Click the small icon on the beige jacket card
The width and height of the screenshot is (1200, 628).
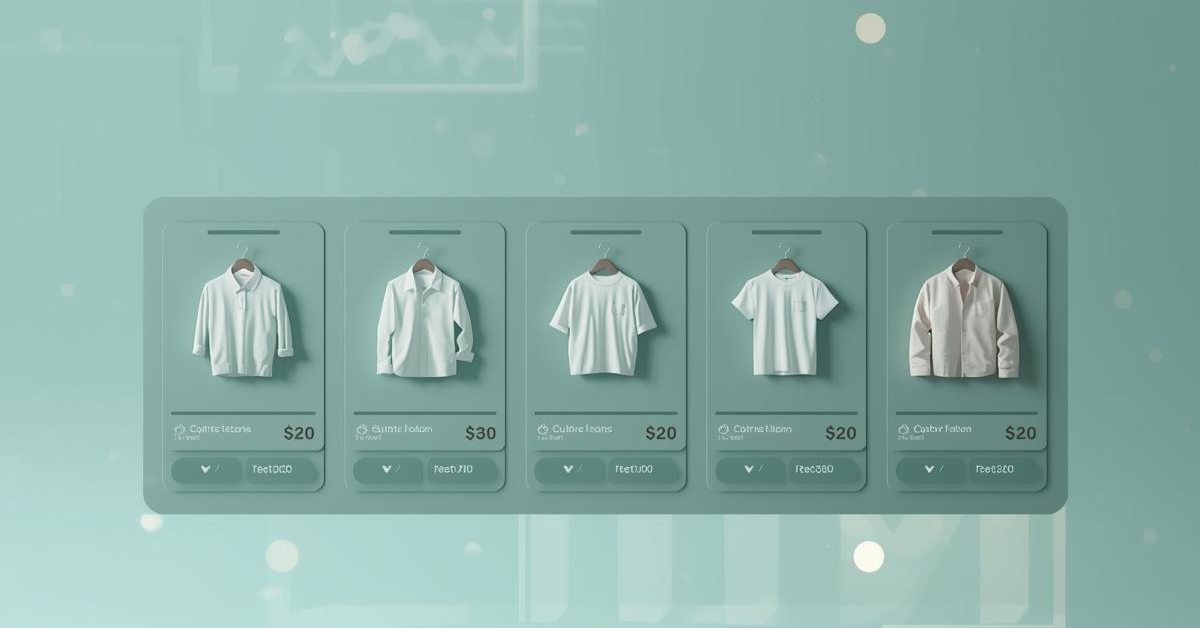[905, 430]
